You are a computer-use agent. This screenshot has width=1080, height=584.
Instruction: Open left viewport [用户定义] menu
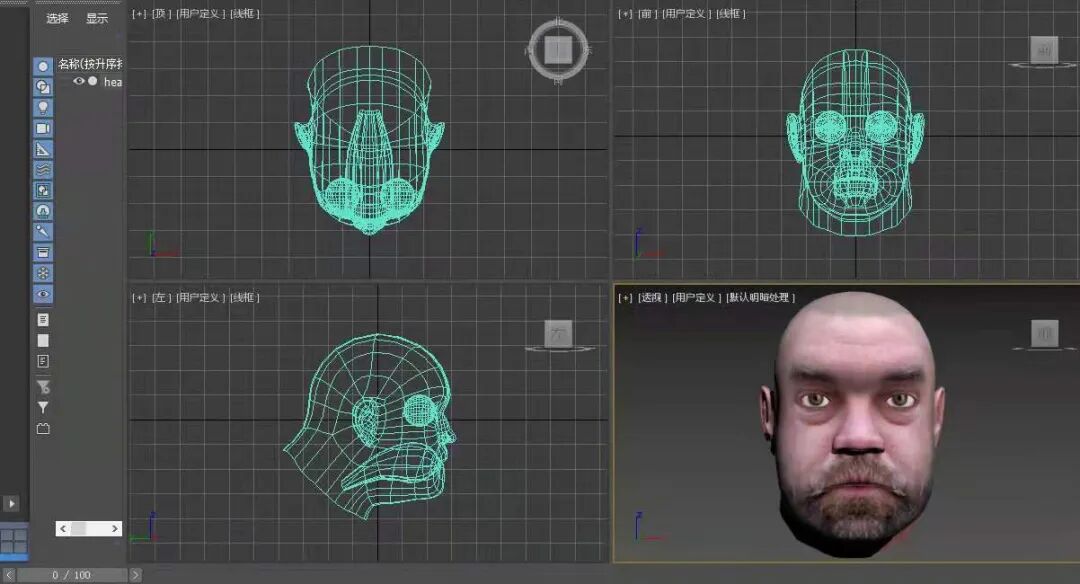pyautogui.click(x=200, y=298)
